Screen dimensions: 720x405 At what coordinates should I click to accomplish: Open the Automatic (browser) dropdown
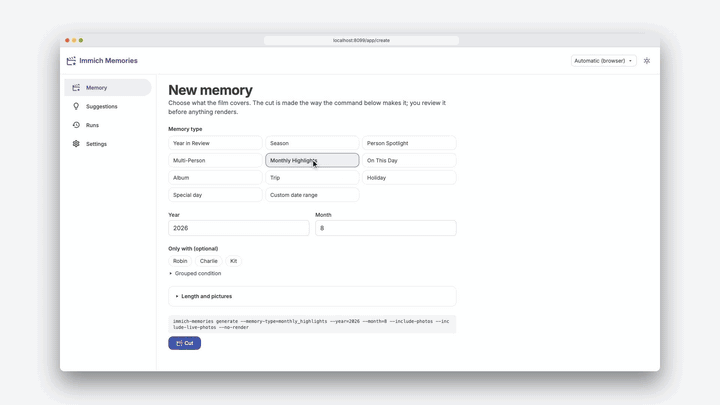pos(603,61)
